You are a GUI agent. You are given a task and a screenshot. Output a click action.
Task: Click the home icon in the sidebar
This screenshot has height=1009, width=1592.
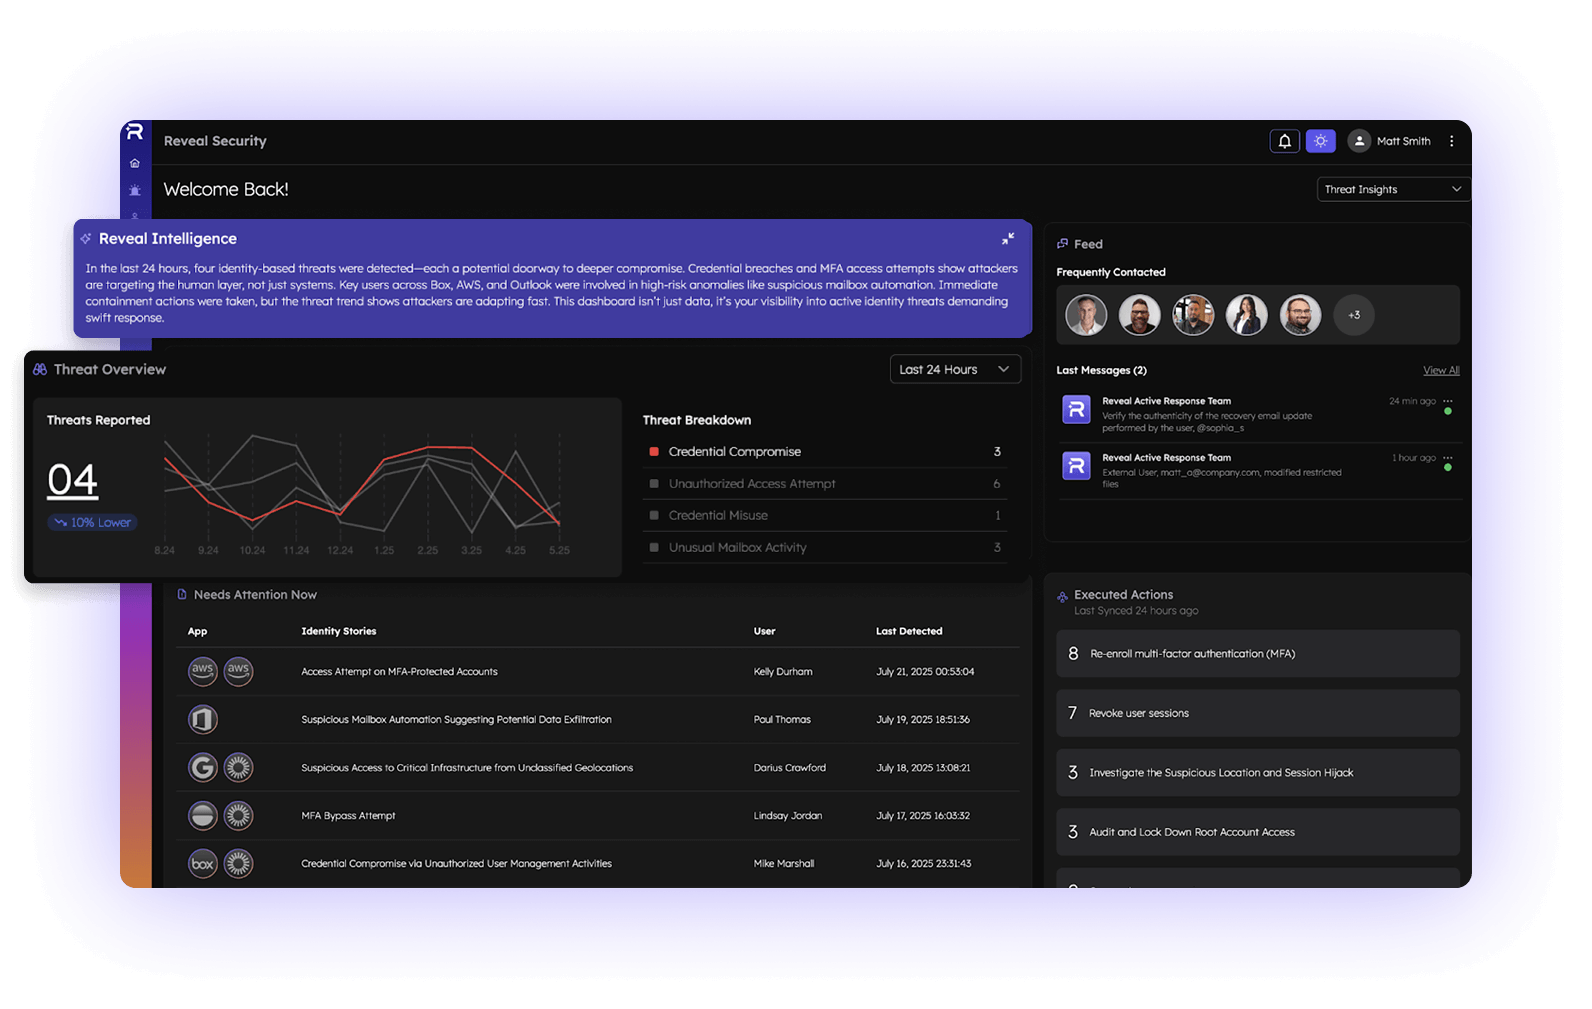tap(135, 163)
